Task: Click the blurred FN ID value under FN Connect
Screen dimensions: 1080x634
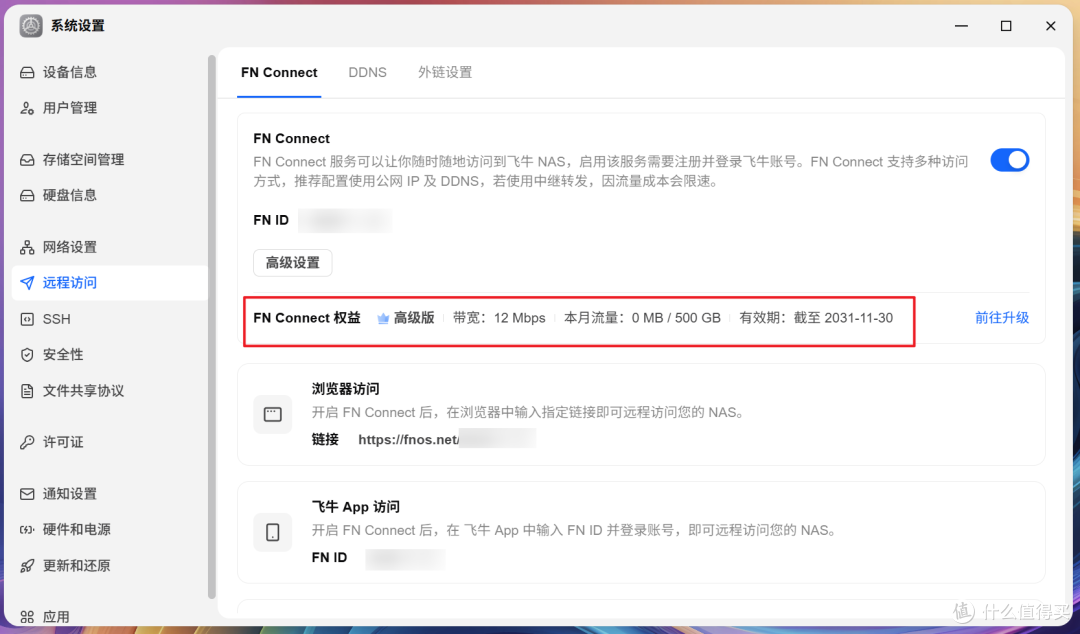Action: click(345, 221)
